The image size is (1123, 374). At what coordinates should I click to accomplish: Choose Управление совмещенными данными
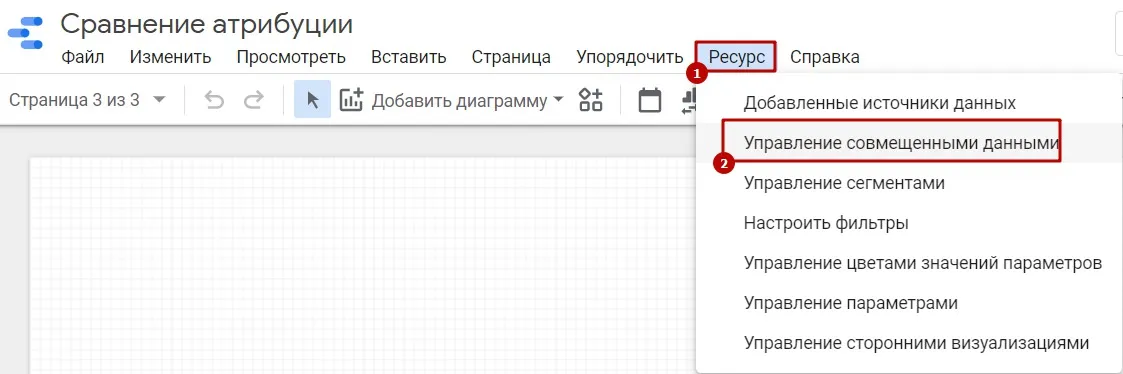(x=910, y=143)
